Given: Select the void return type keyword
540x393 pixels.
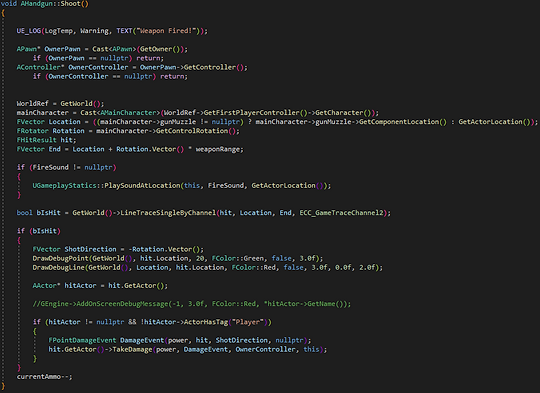Looking at the screenshot, I should click(8, 4).
